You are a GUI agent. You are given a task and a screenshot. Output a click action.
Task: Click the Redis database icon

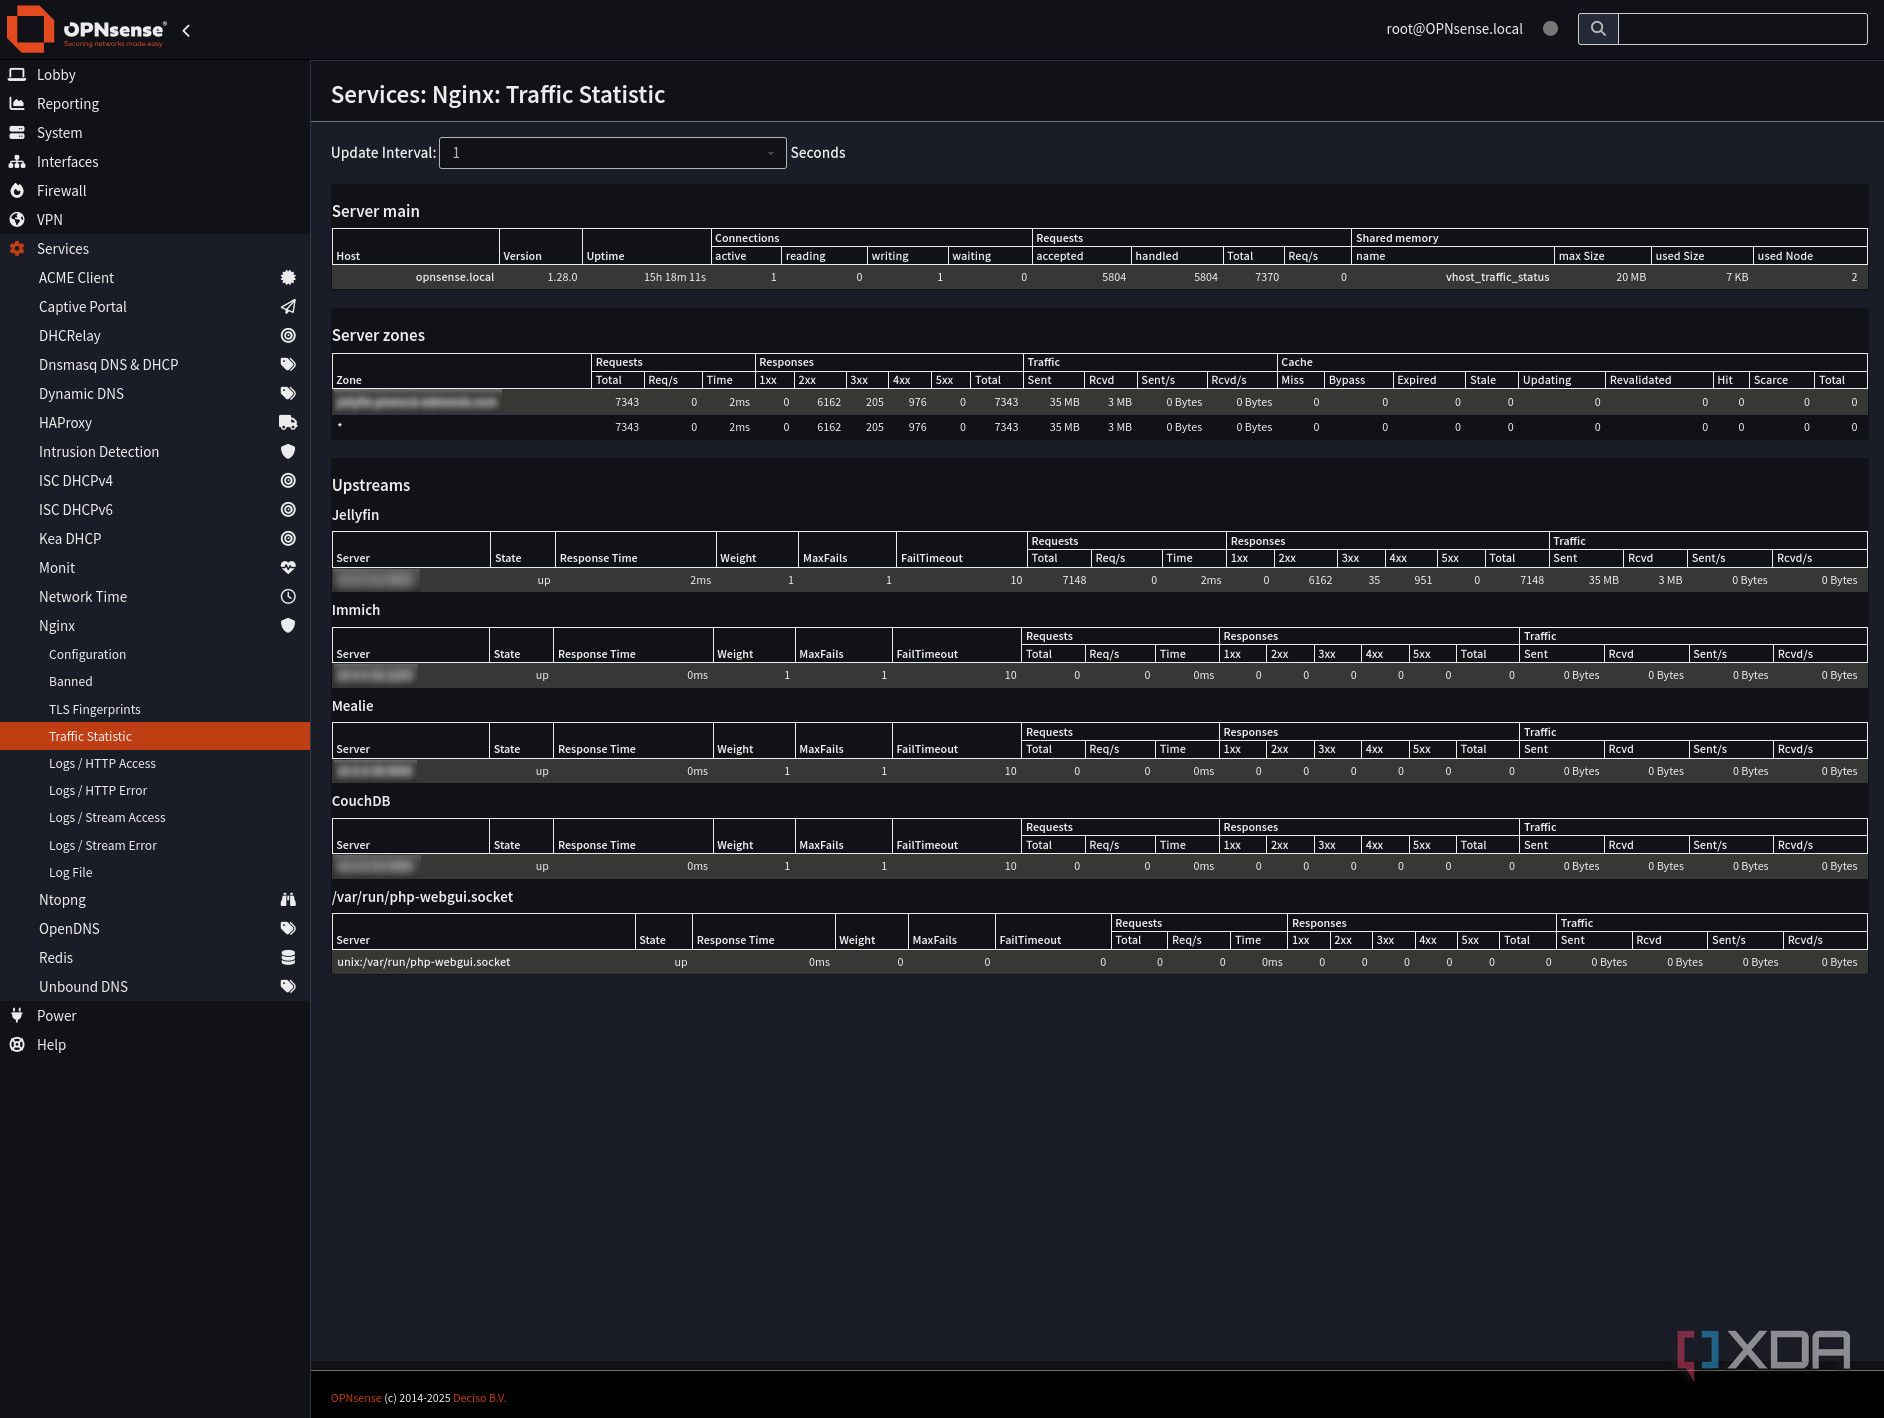coord(288,957)
